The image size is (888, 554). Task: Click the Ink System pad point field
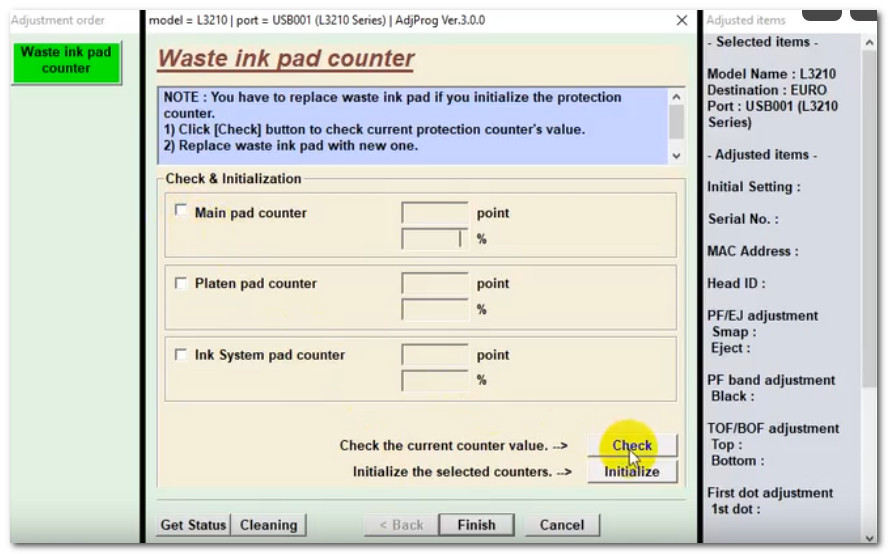[435, 355]
